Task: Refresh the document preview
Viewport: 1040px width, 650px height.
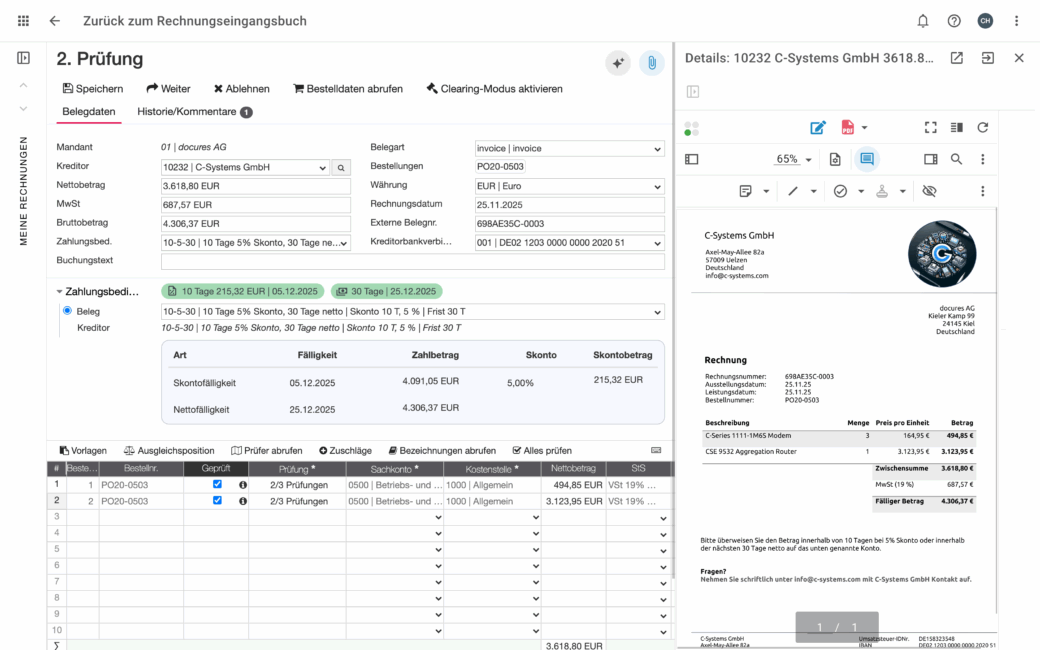Action: click(983, 128)
